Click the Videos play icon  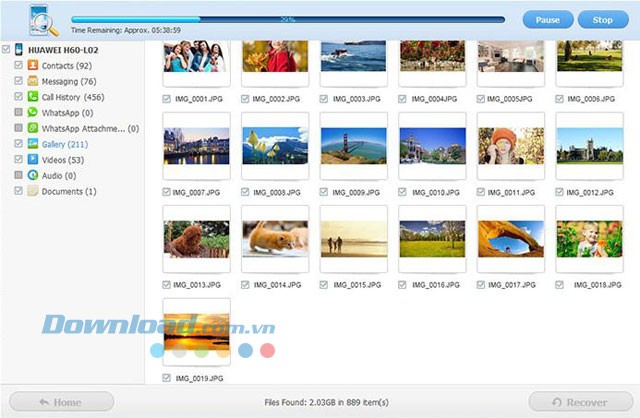click(x=33, y=159)
